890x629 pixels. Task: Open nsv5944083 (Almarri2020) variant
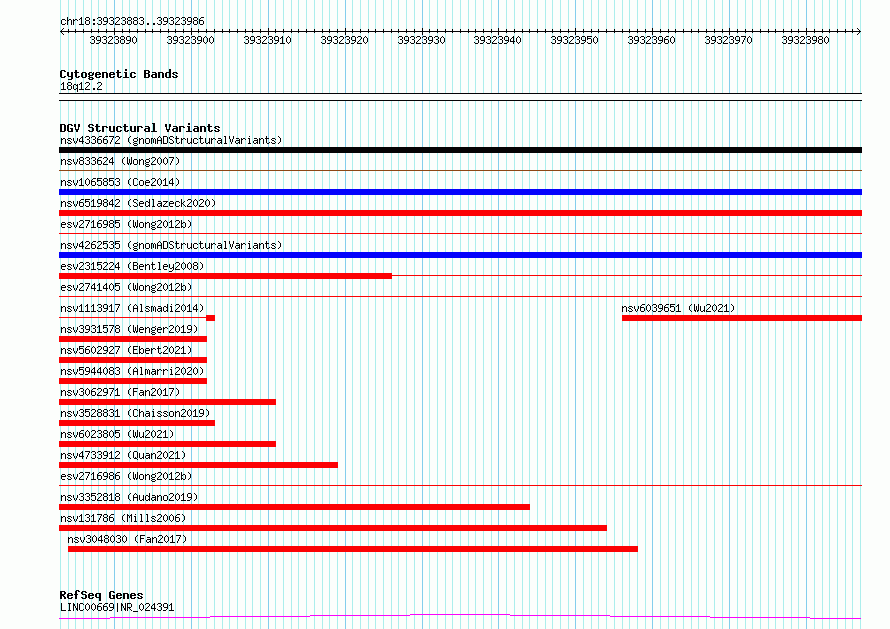click(x=132, y=371)
